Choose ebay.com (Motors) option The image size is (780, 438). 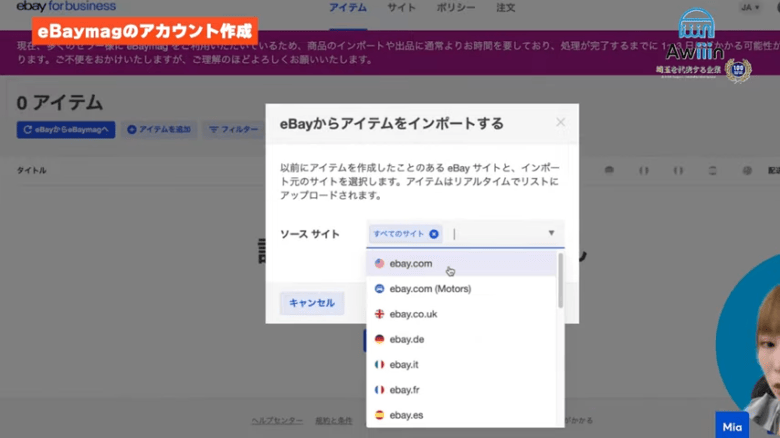click(429, 289)
